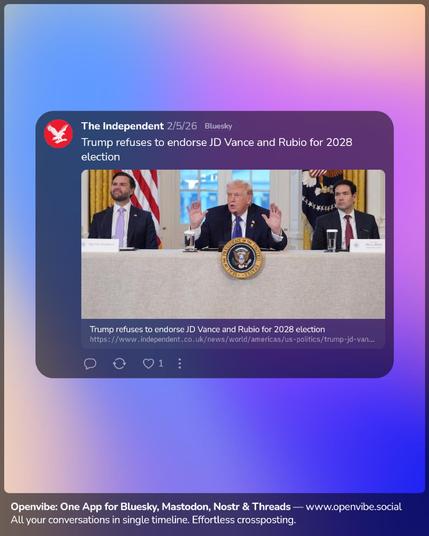Open the reply comment bubble icon
The image size is (429, 536).
click(90, 364)
